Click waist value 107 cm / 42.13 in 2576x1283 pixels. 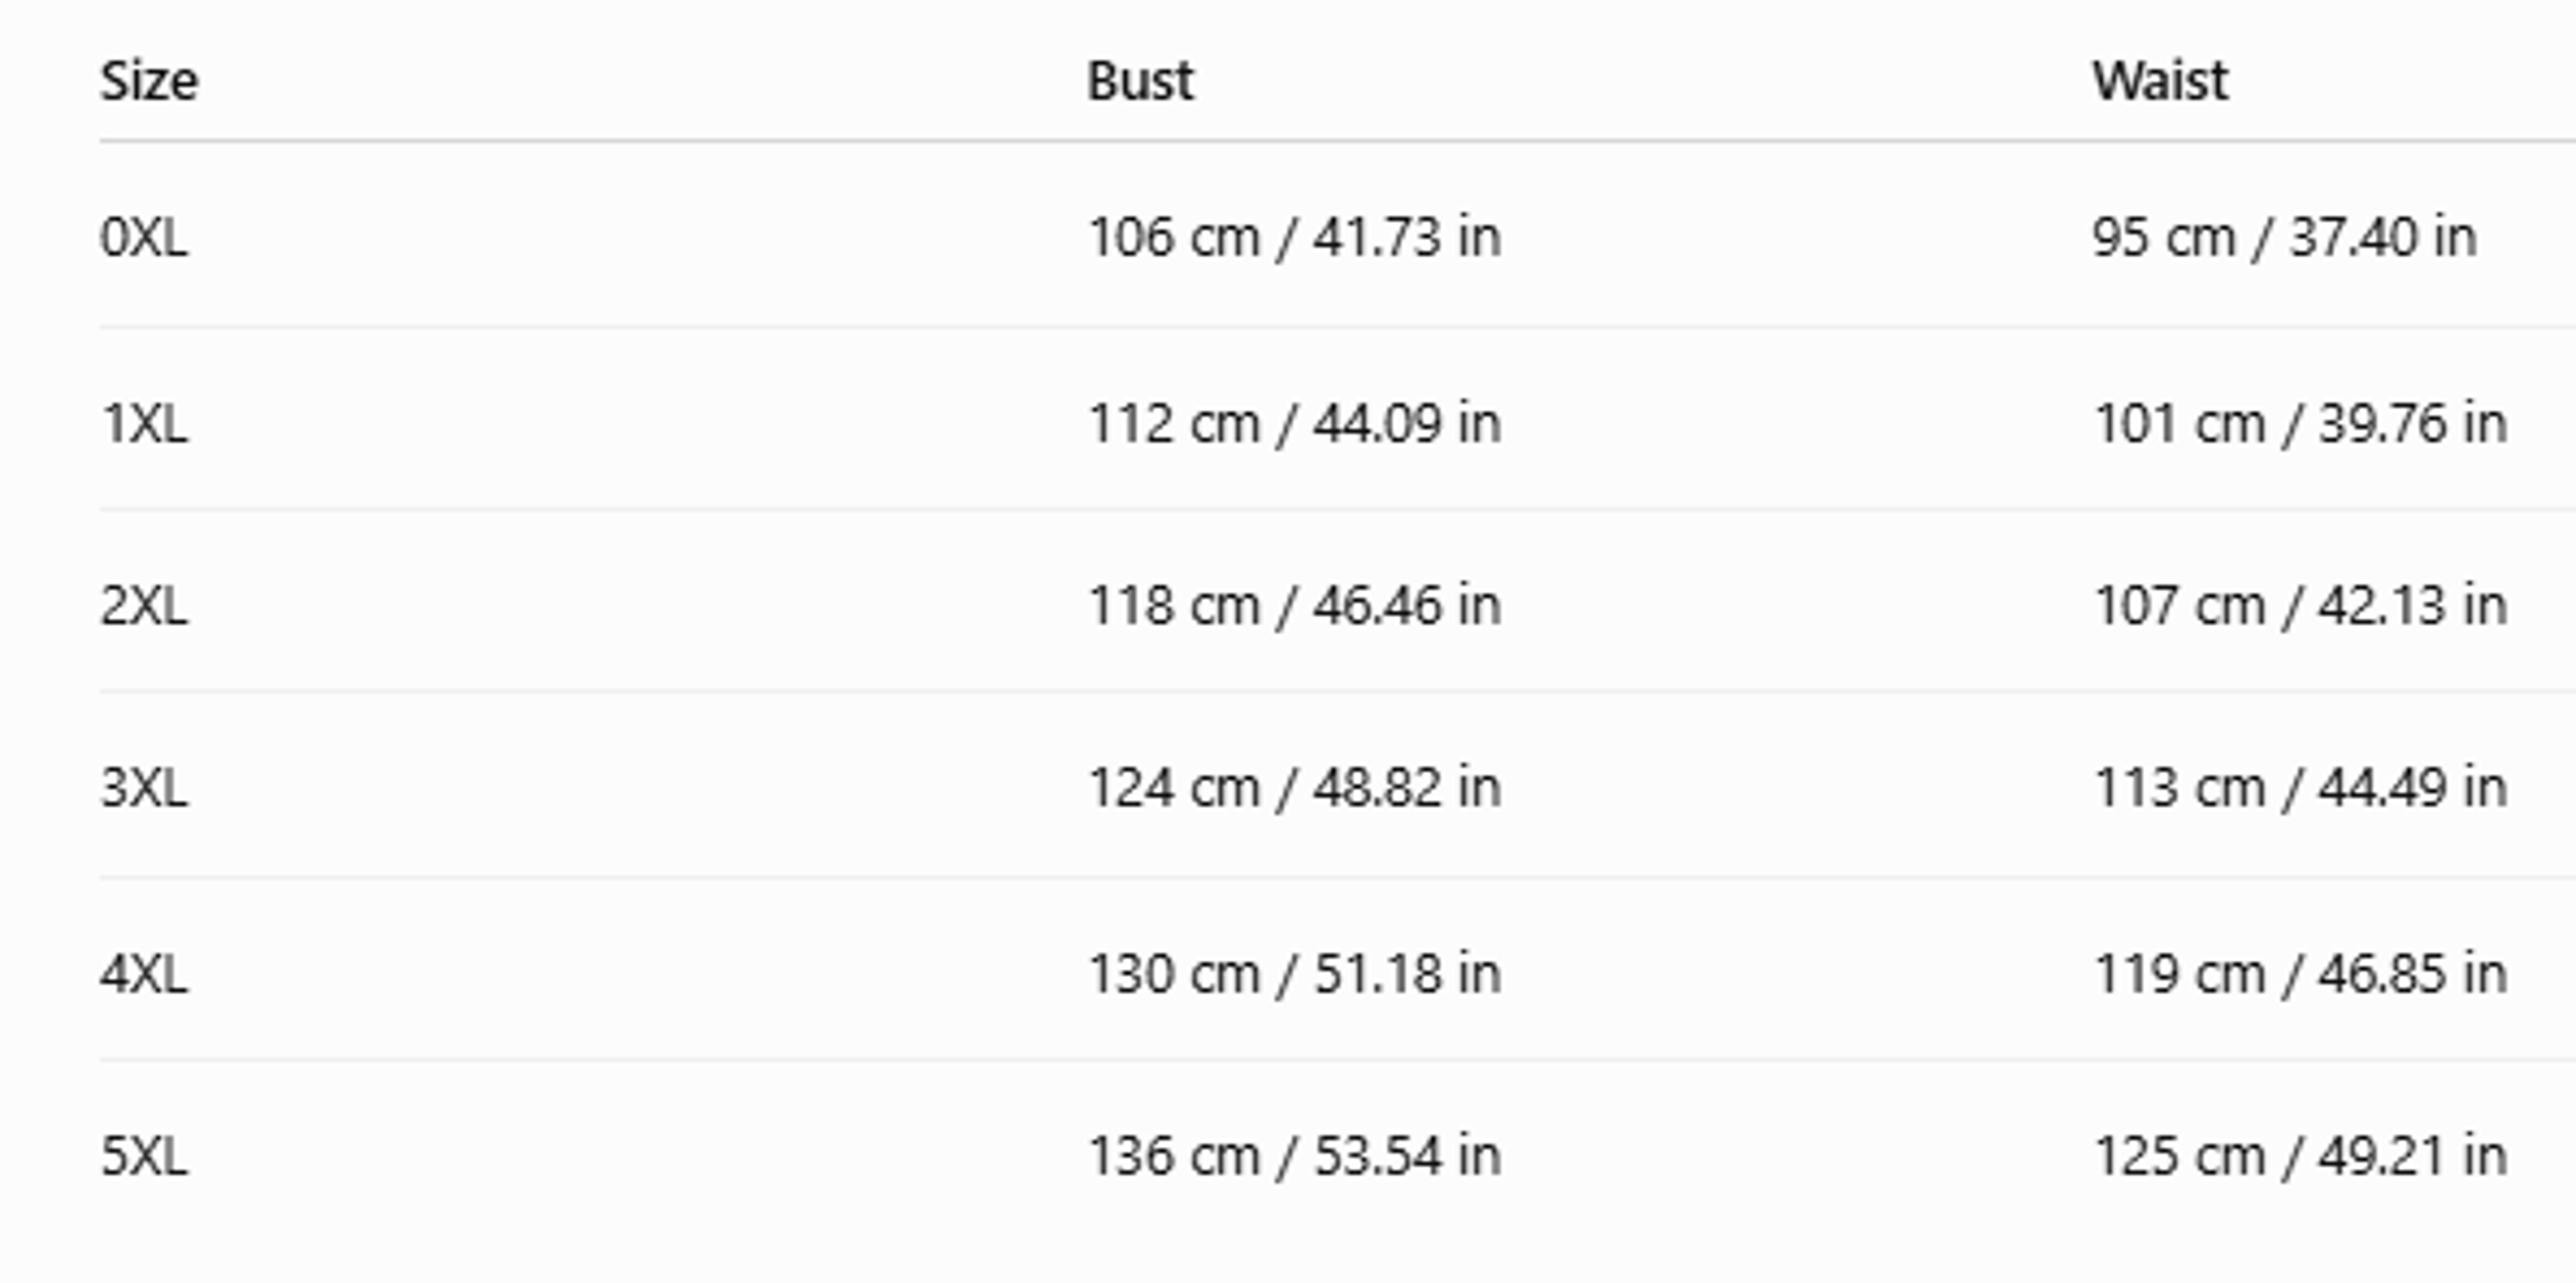2300,606
